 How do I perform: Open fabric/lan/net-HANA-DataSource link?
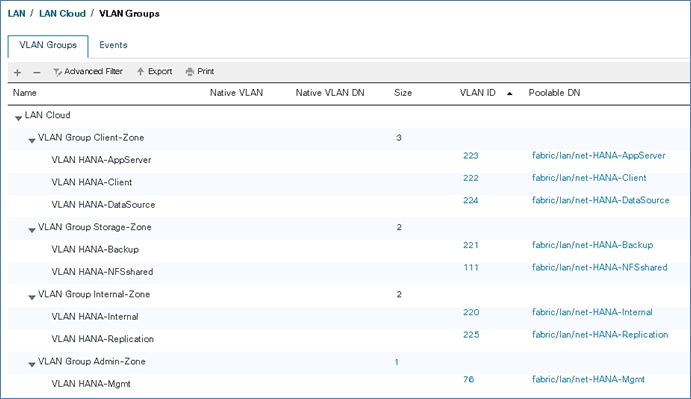[x=601, y=201]
